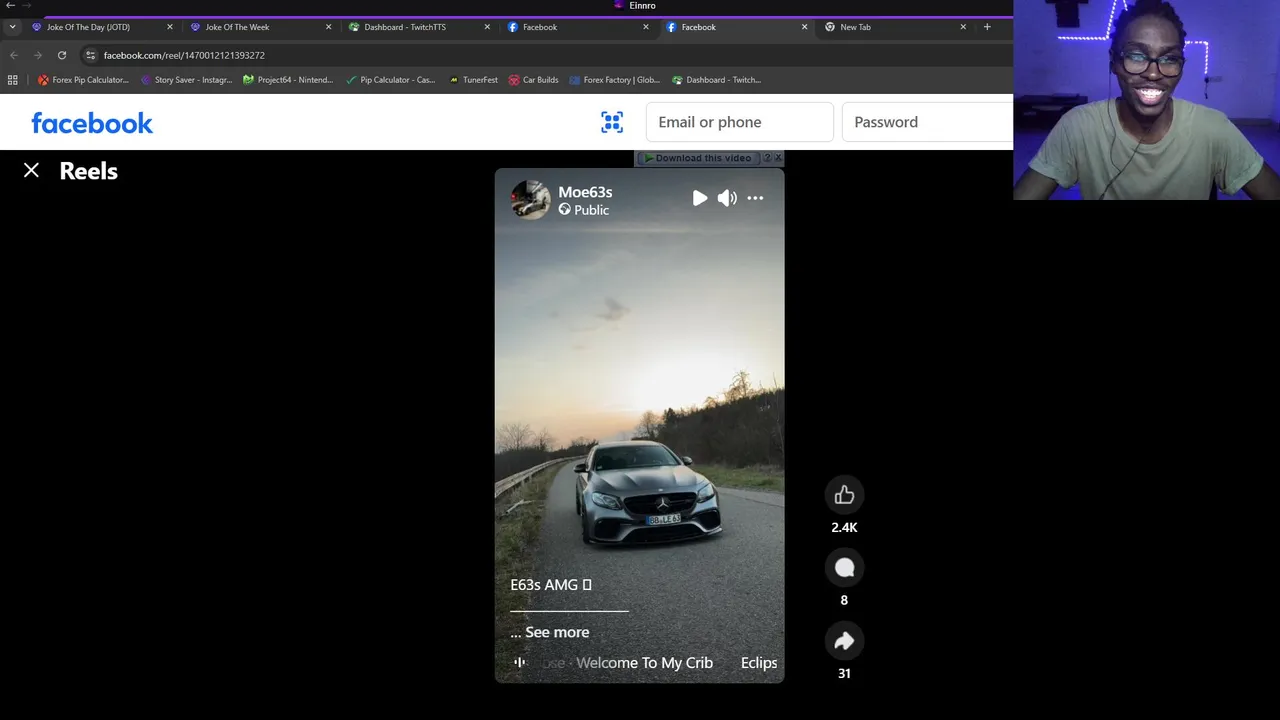1280x720 pixels.
Task: Open the Pip Calculator - Cas... bookmark
Action: pos(390,80)
